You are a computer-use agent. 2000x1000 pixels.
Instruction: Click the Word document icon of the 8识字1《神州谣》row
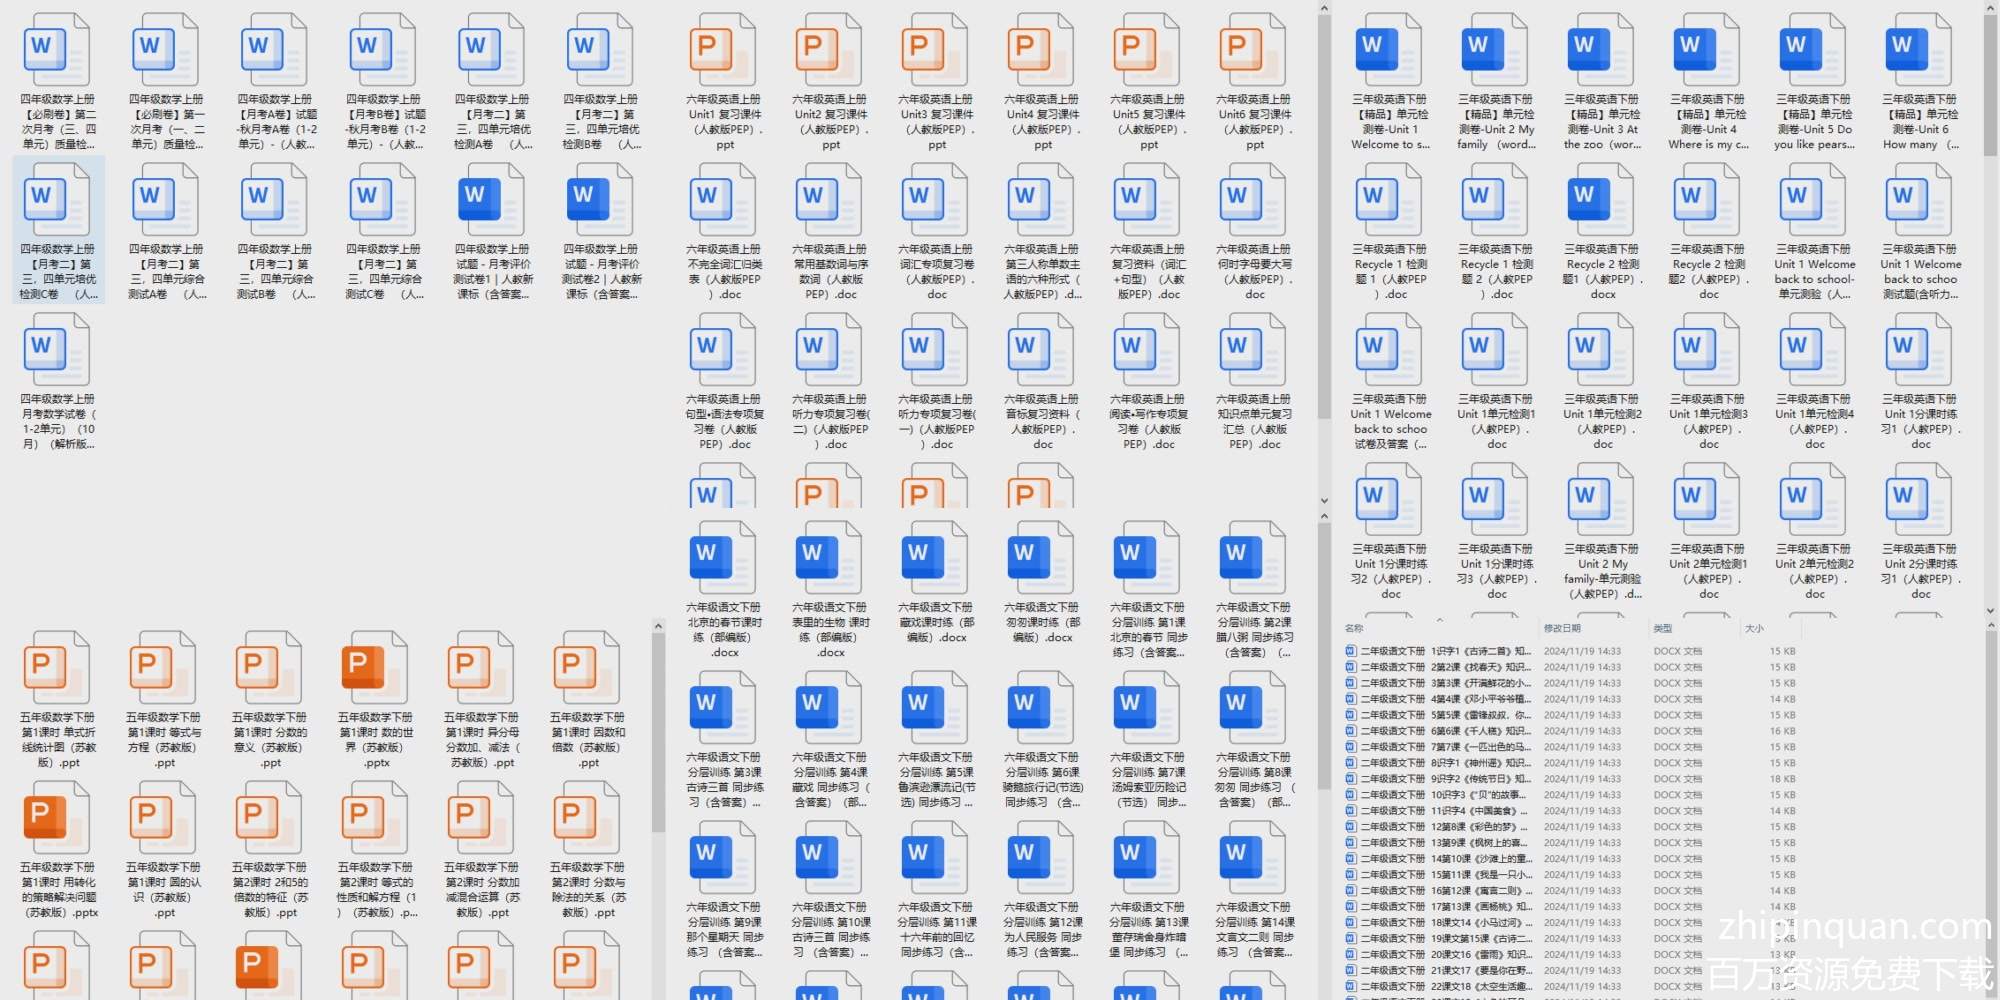point(1351,763)
